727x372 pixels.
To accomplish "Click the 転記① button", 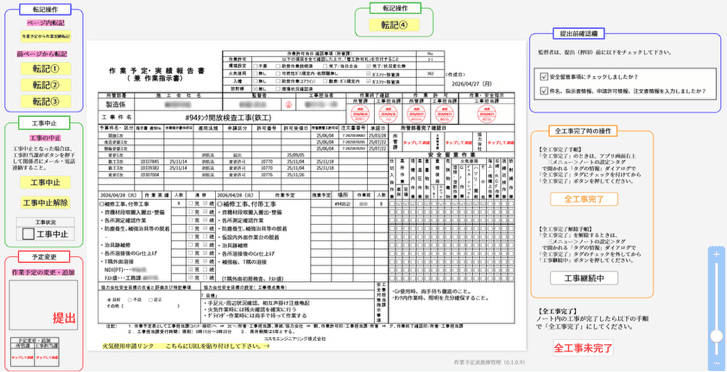I will tap(45, 69).
